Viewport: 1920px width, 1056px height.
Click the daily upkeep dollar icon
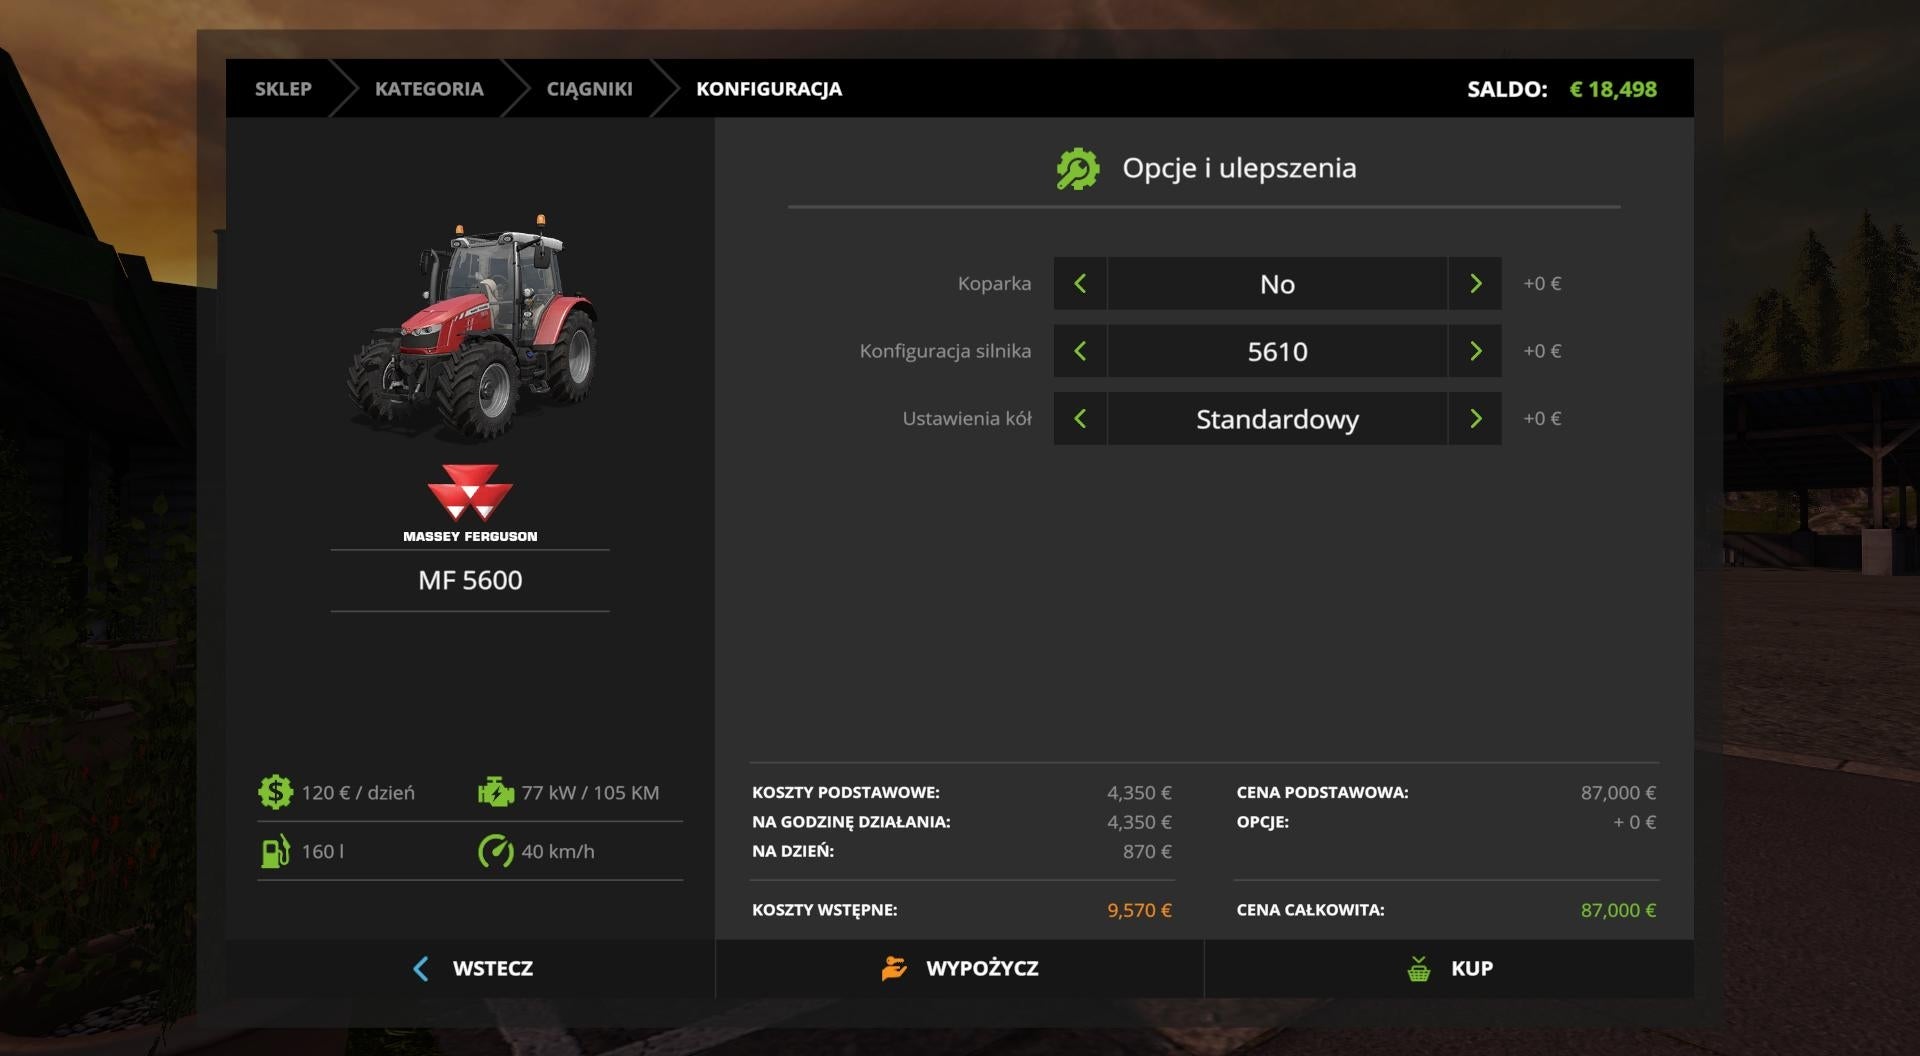click(x=275, y=792)
